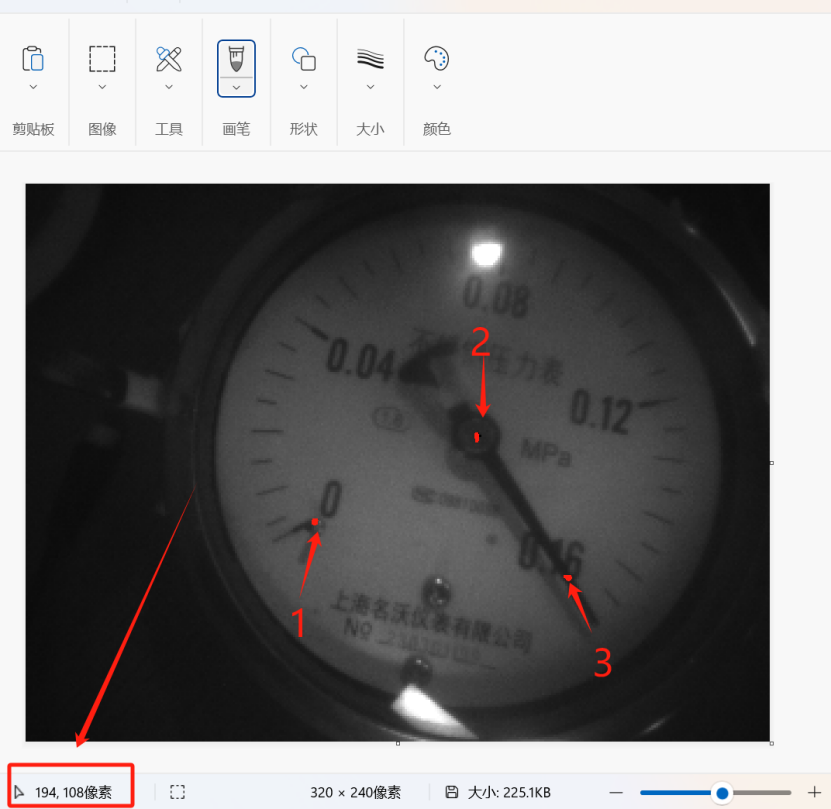Open the Clipboard paste icon
The width and height of the screenshot is (831, 809).
[x=33, y=58]
